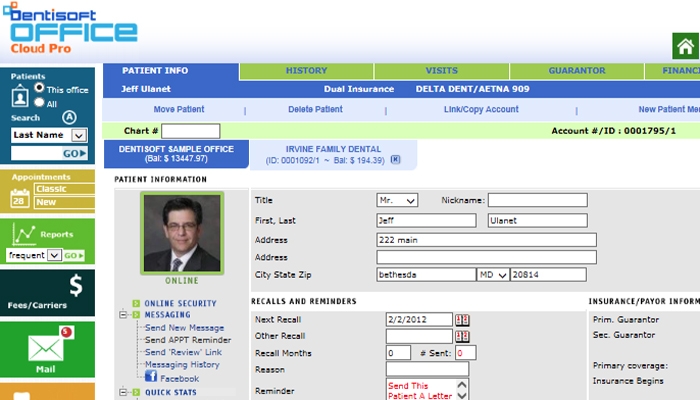This screenshot has width=700, height=400.
Task: Click the Next Recall date field
Action: point(419,320)
